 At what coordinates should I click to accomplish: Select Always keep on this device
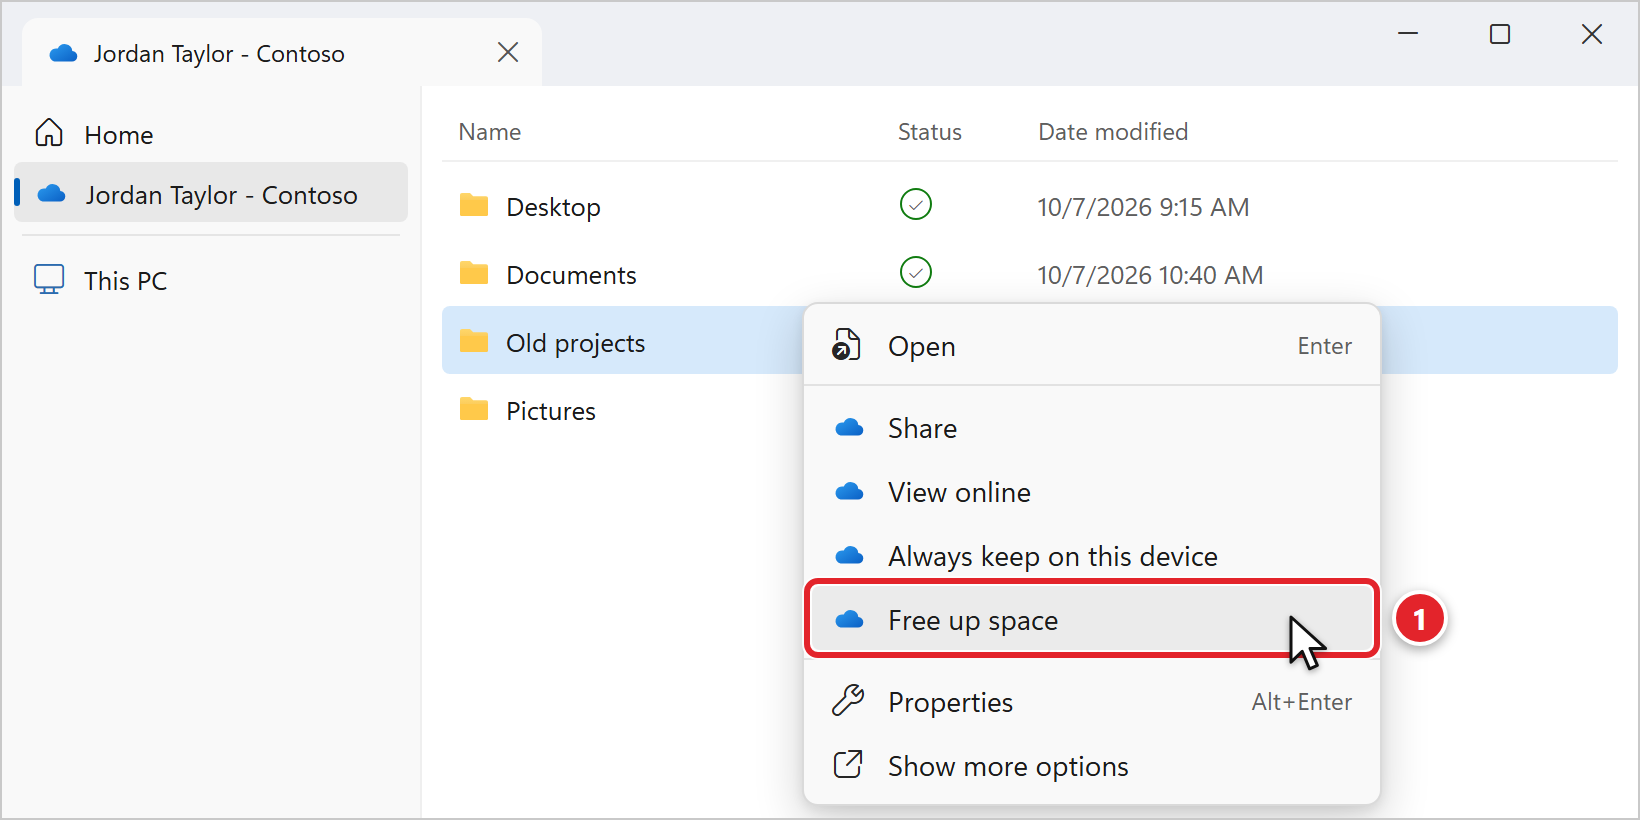(1092, 556)
